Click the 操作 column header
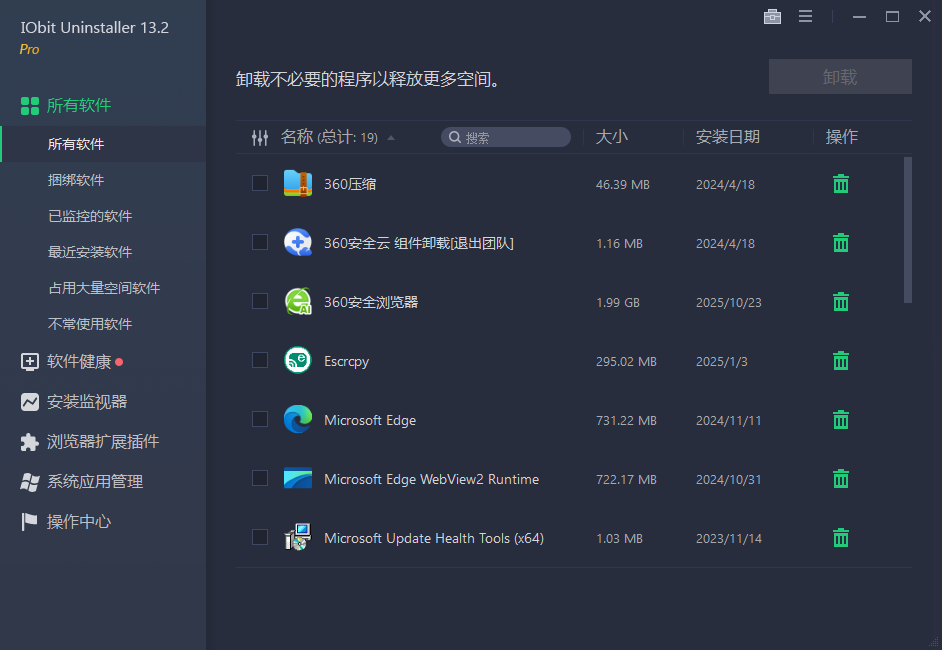 coord(841,137)
